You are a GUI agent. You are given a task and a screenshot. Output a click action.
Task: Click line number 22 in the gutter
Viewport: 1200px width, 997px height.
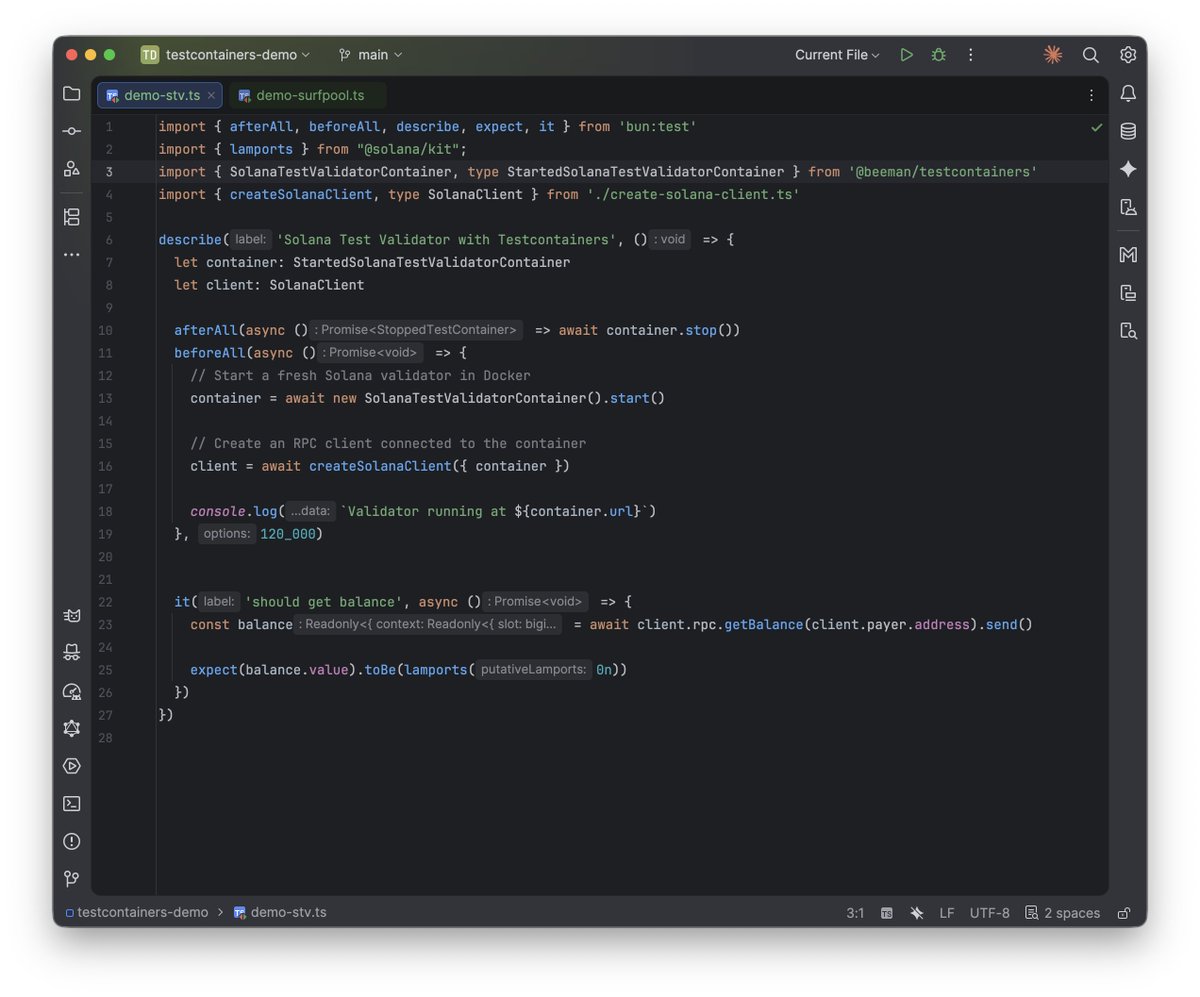107,602
